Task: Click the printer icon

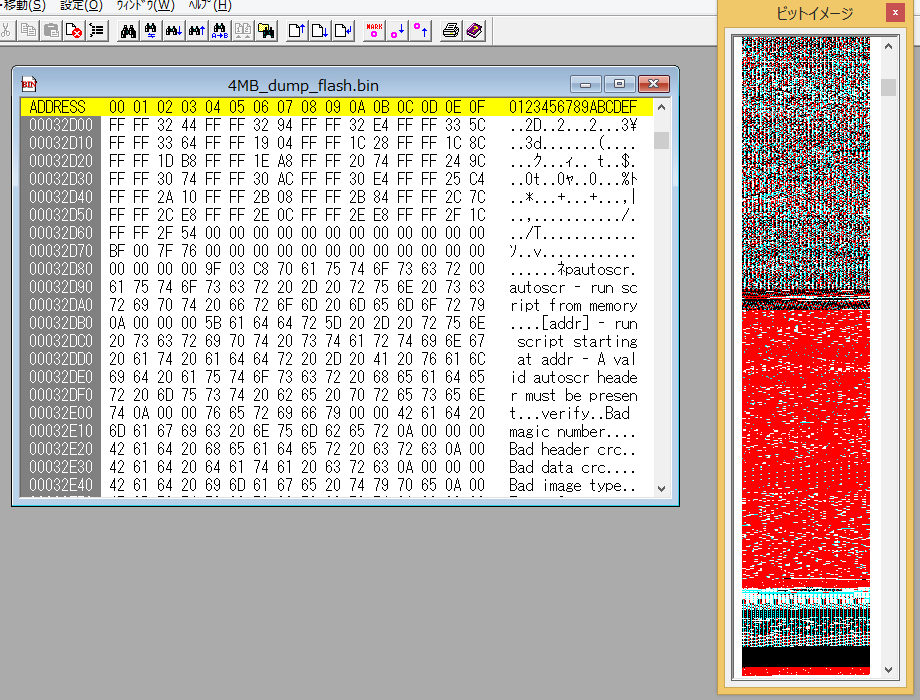Action: [451, 31]
